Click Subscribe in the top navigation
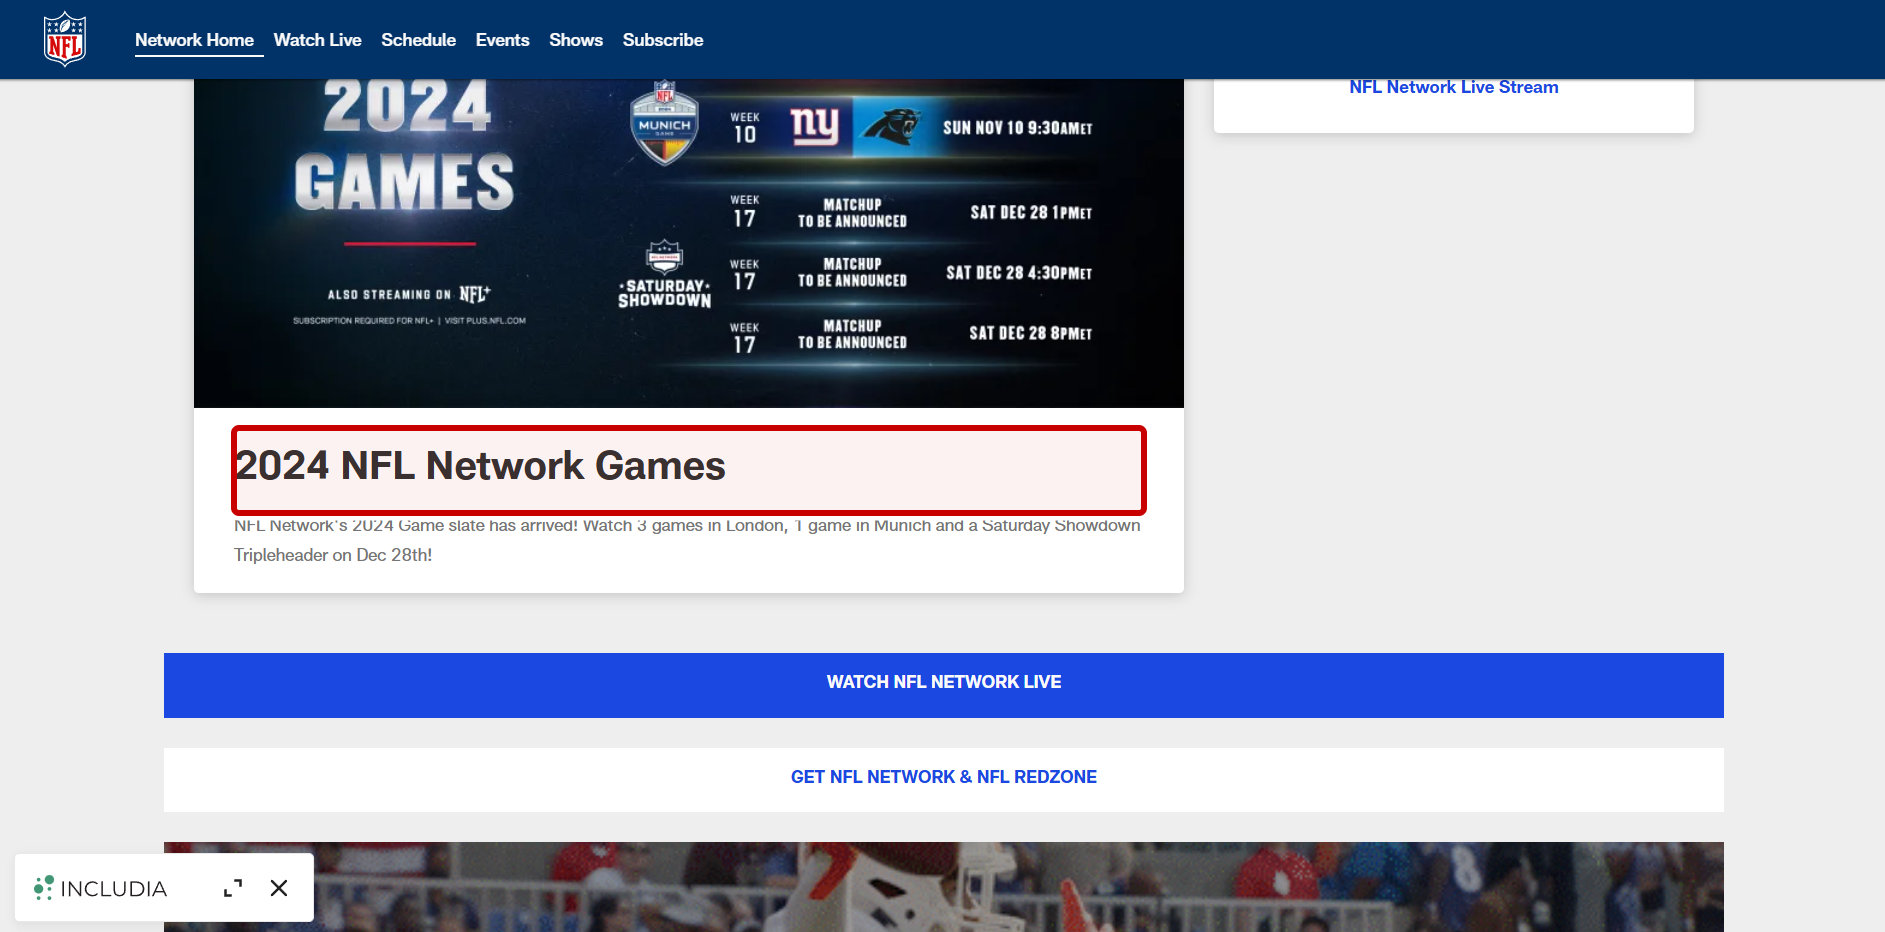The width and height of the screenshot is (1885, 932). tap(663, 40)
